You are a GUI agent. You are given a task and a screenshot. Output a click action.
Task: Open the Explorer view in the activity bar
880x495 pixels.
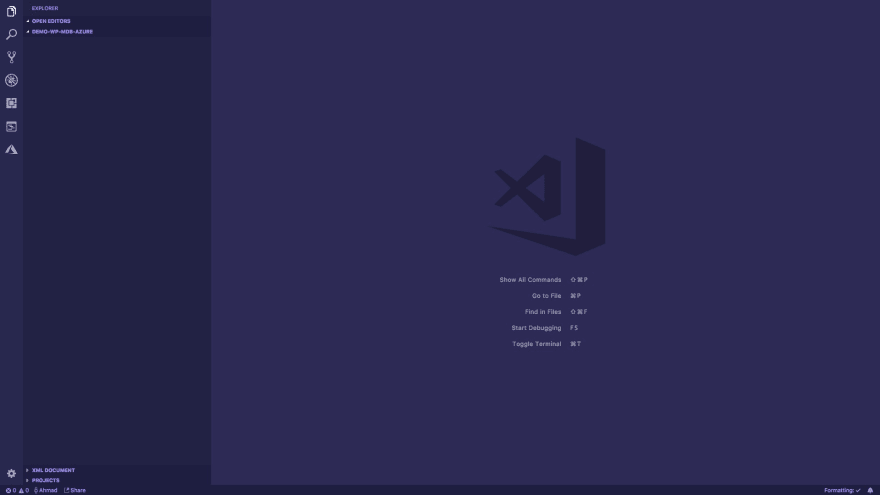(x=11, y=11)
